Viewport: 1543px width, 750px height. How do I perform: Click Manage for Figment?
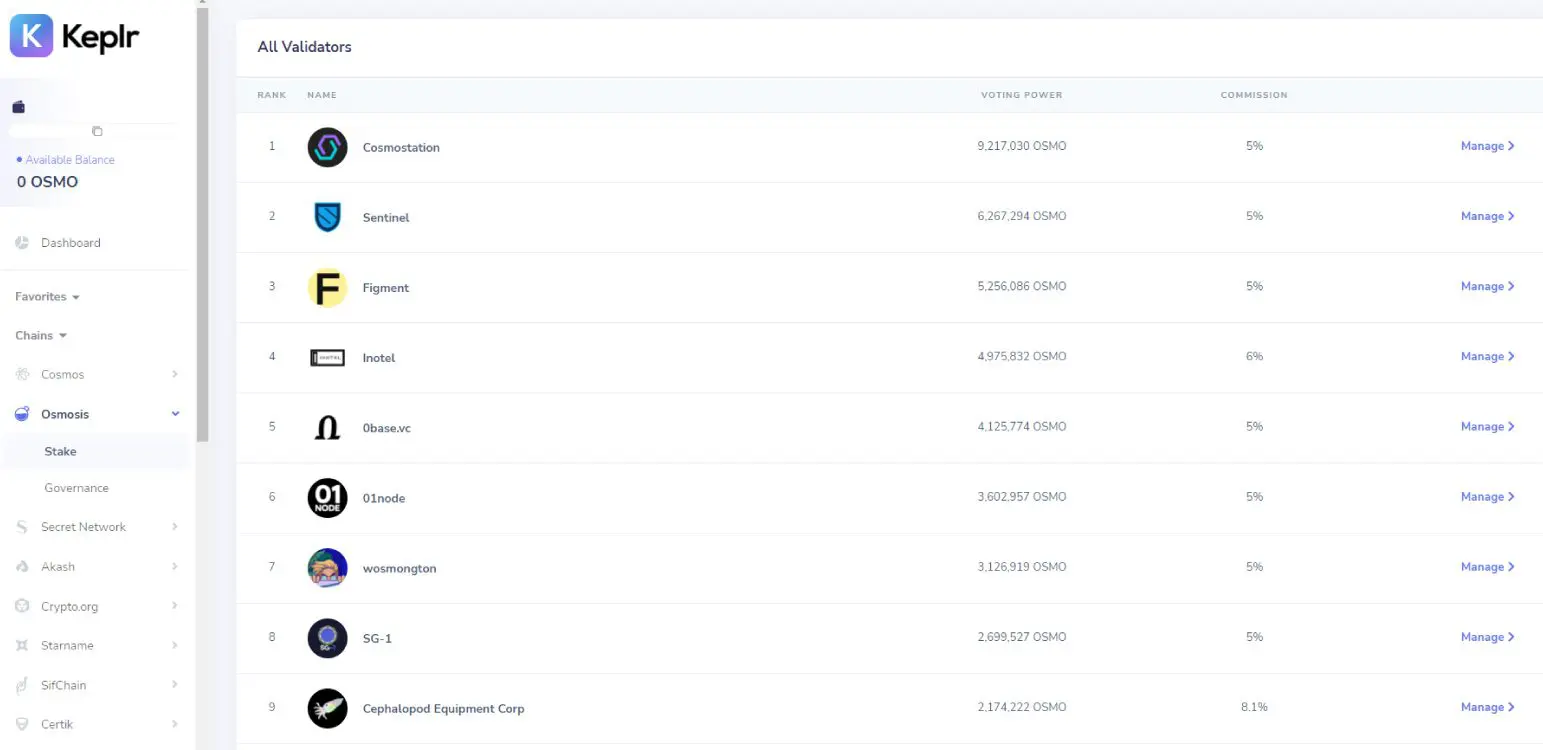point(1487,286)
